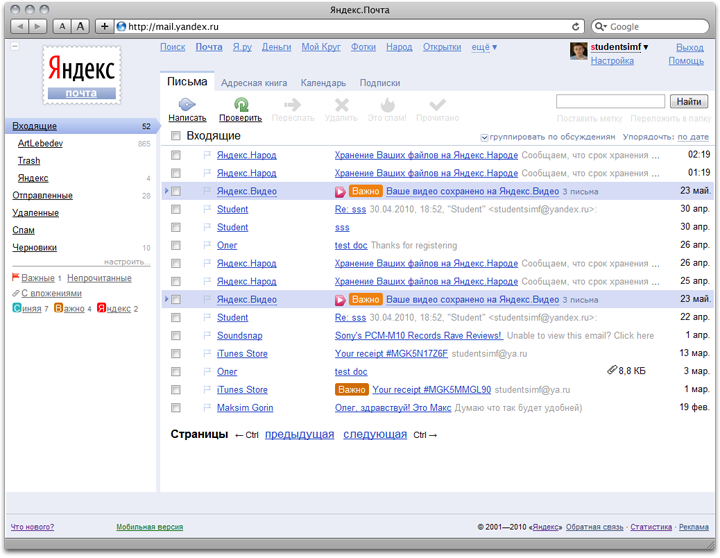This screenshot has width=720, height=558.
Task: Click the browser reload button in address bar
Action: (576, 26)
